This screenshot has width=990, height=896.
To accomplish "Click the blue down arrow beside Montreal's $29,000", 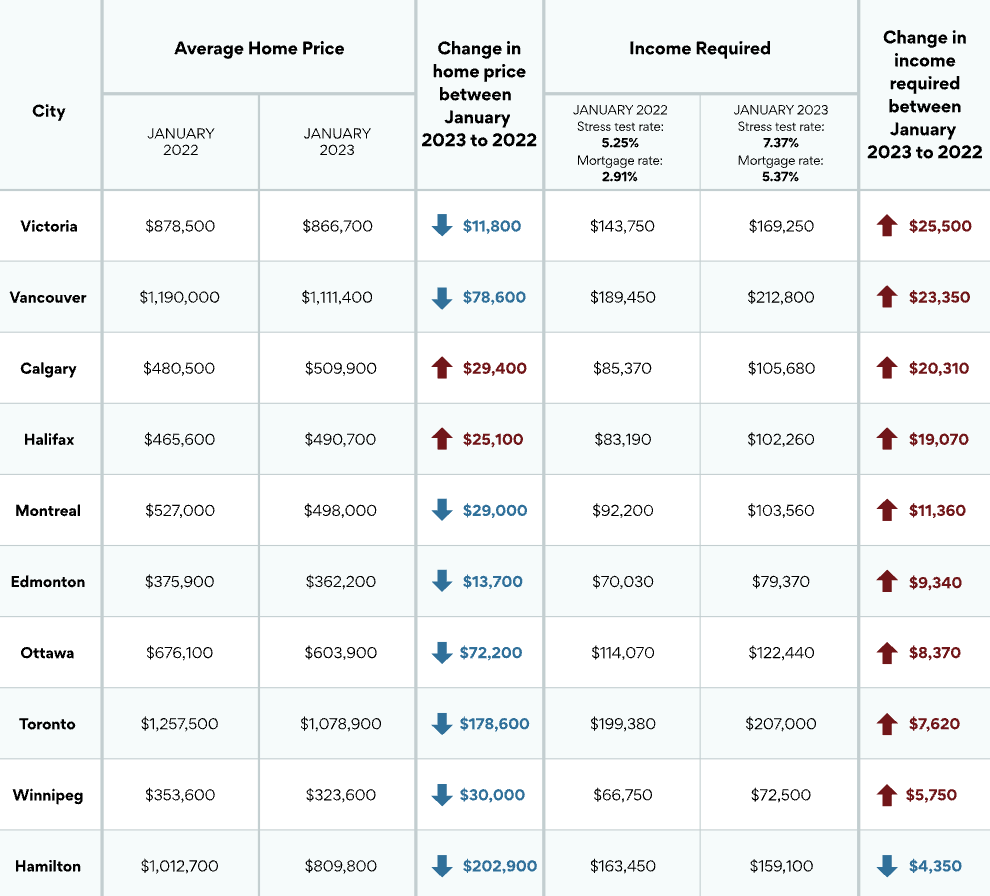I will (442, 510).
